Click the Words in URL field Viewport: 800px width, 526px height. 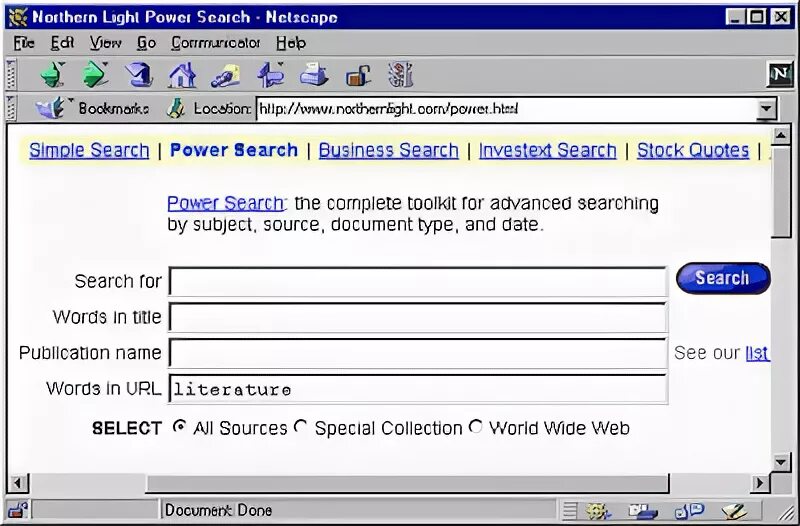pyautogui.click(x=417, y=389)
